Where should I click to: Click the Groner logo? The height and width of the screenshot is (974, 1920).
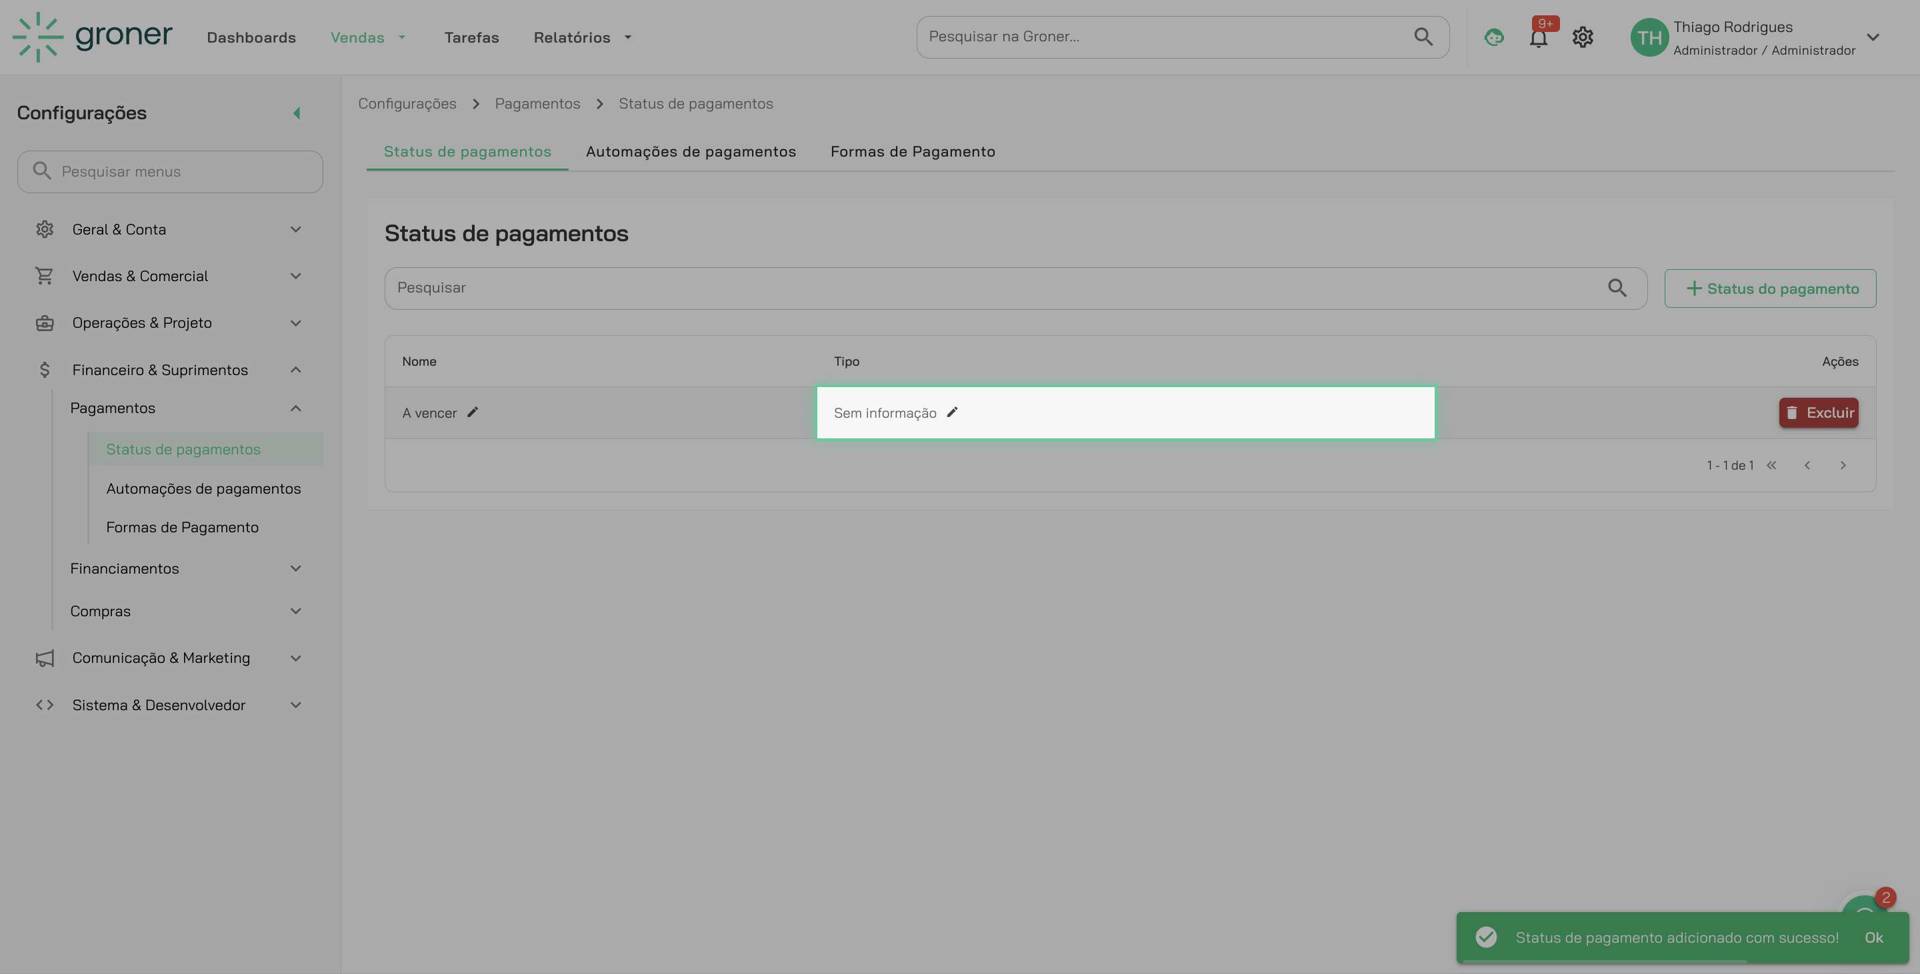(x=93, y=37)
